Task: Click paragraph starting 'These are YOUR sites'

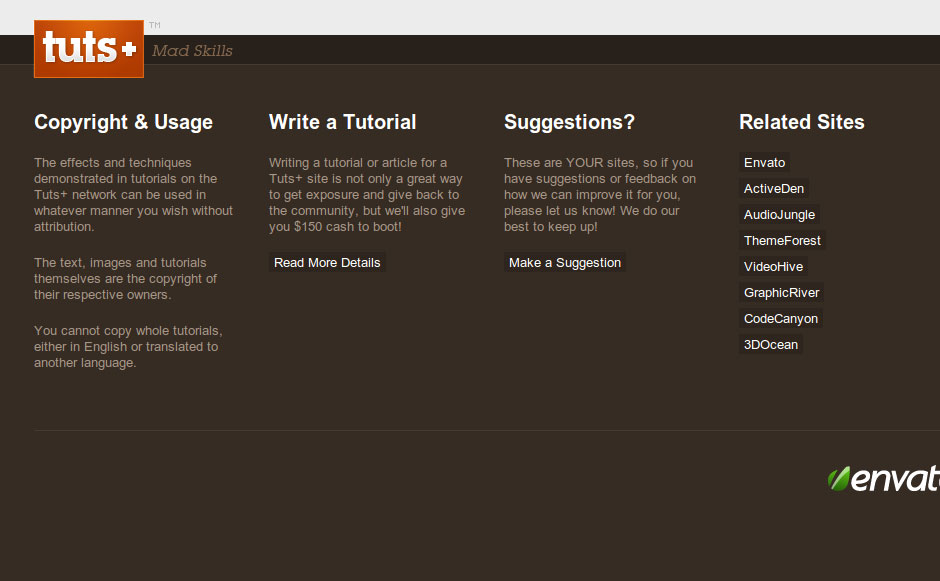Action: 600,194
